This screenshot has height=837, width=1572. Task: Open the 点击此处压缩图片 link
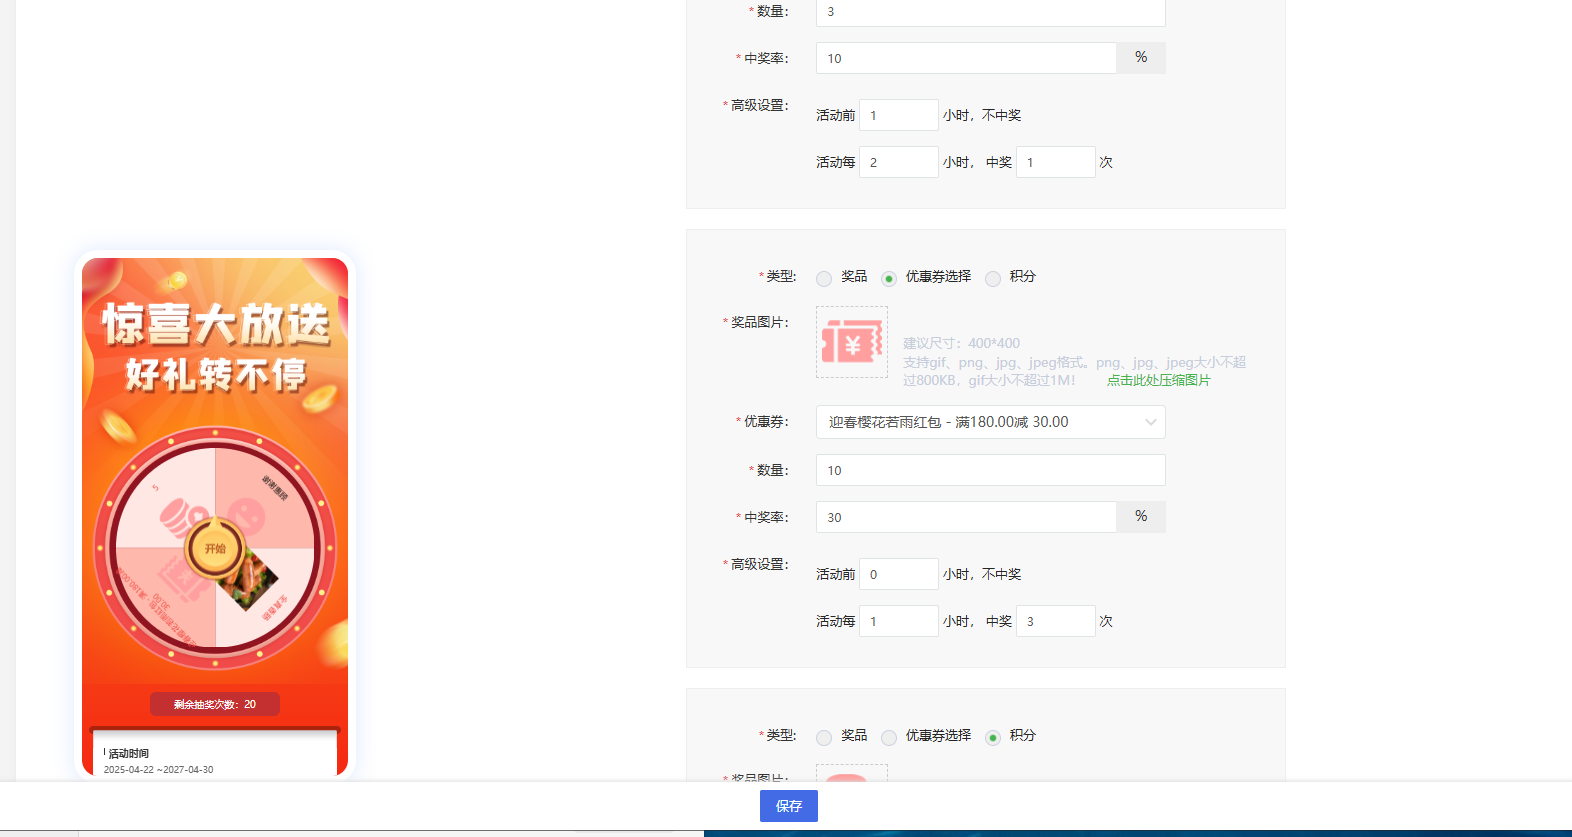1158,380
